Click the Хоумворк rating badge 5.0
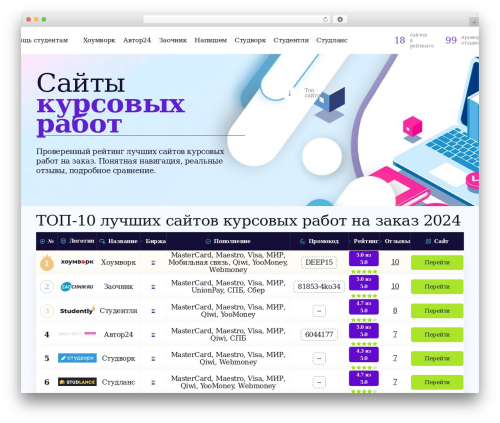Image resolution: width=500 pixels, height=423 pixels. (364, 259)
